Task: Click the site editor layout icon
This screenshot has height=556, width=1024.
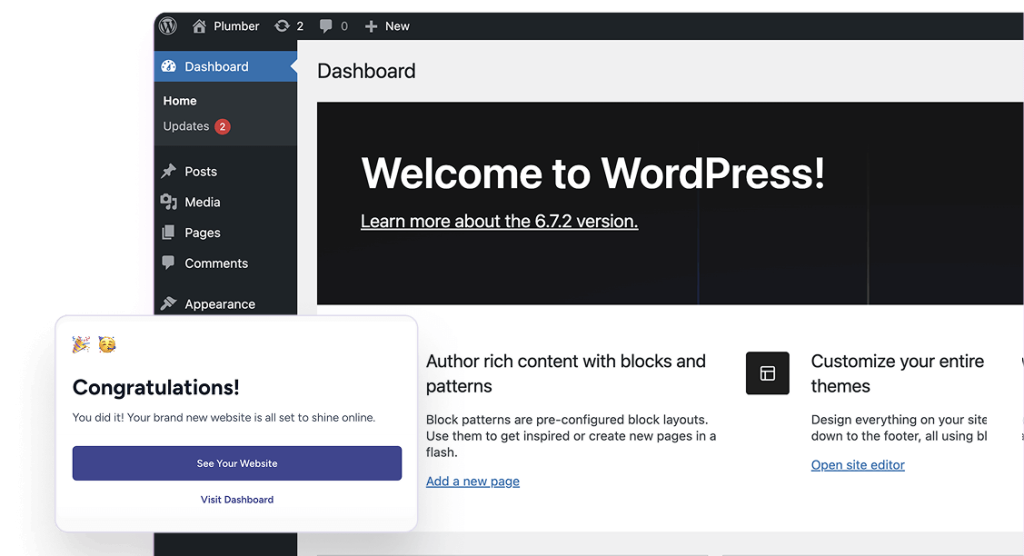Action: point(767,373)
